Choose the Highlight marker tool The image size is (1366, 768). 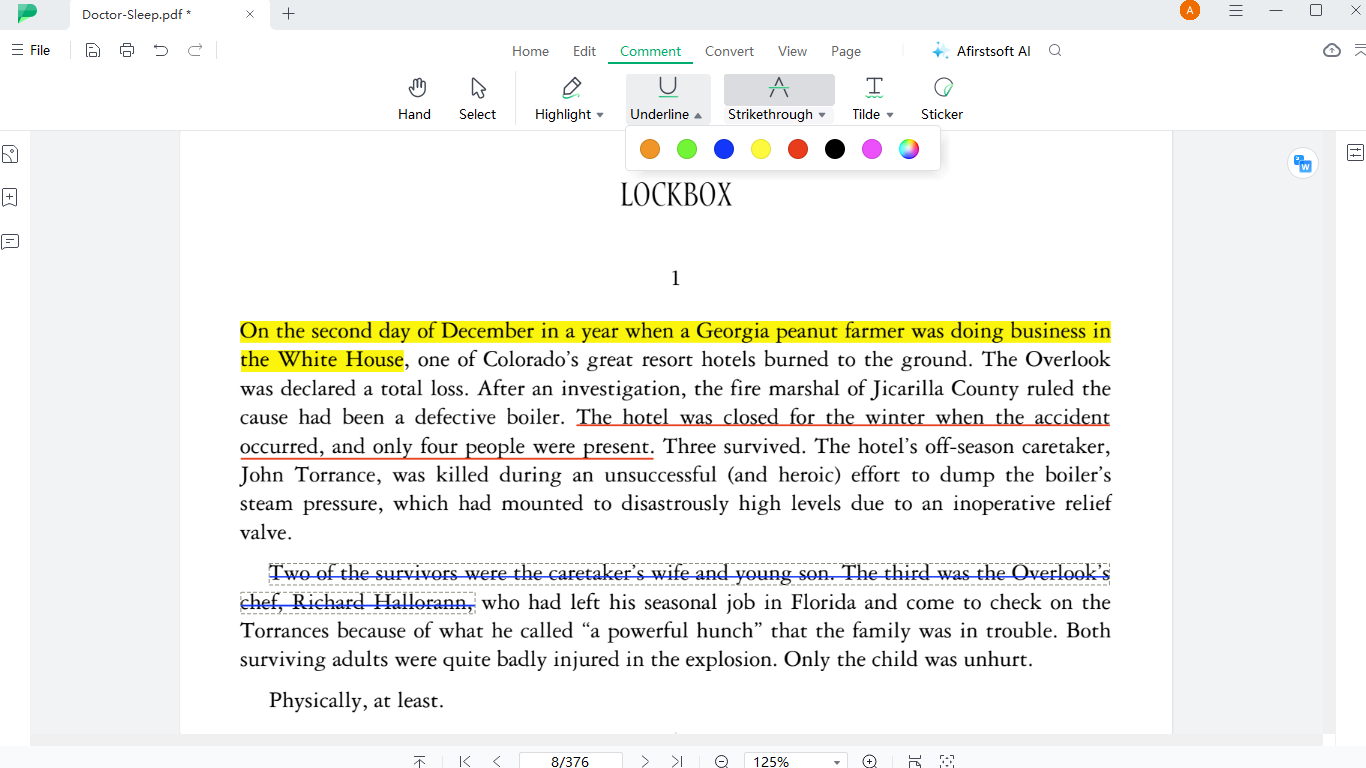[x=571, y=88]
